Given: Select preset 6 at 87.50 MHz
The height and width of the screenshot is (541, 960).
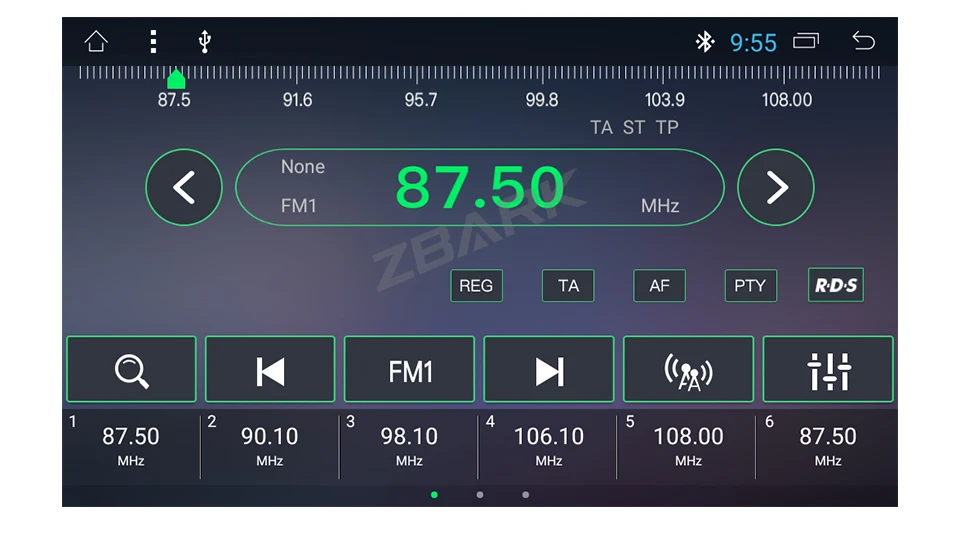Looking at the screenshot, I should pyautogui.click(x=828, y=447).
